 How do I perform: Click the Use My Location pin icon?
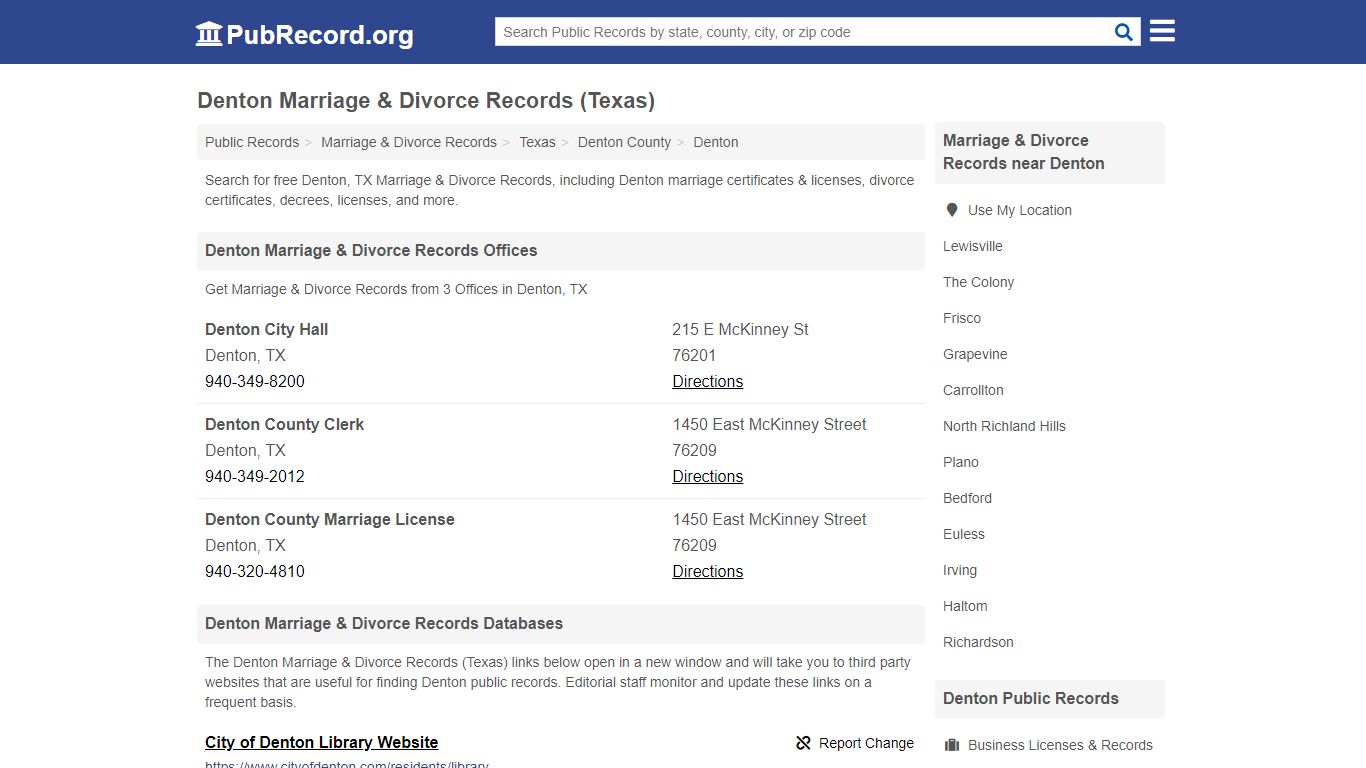(952, 210)
